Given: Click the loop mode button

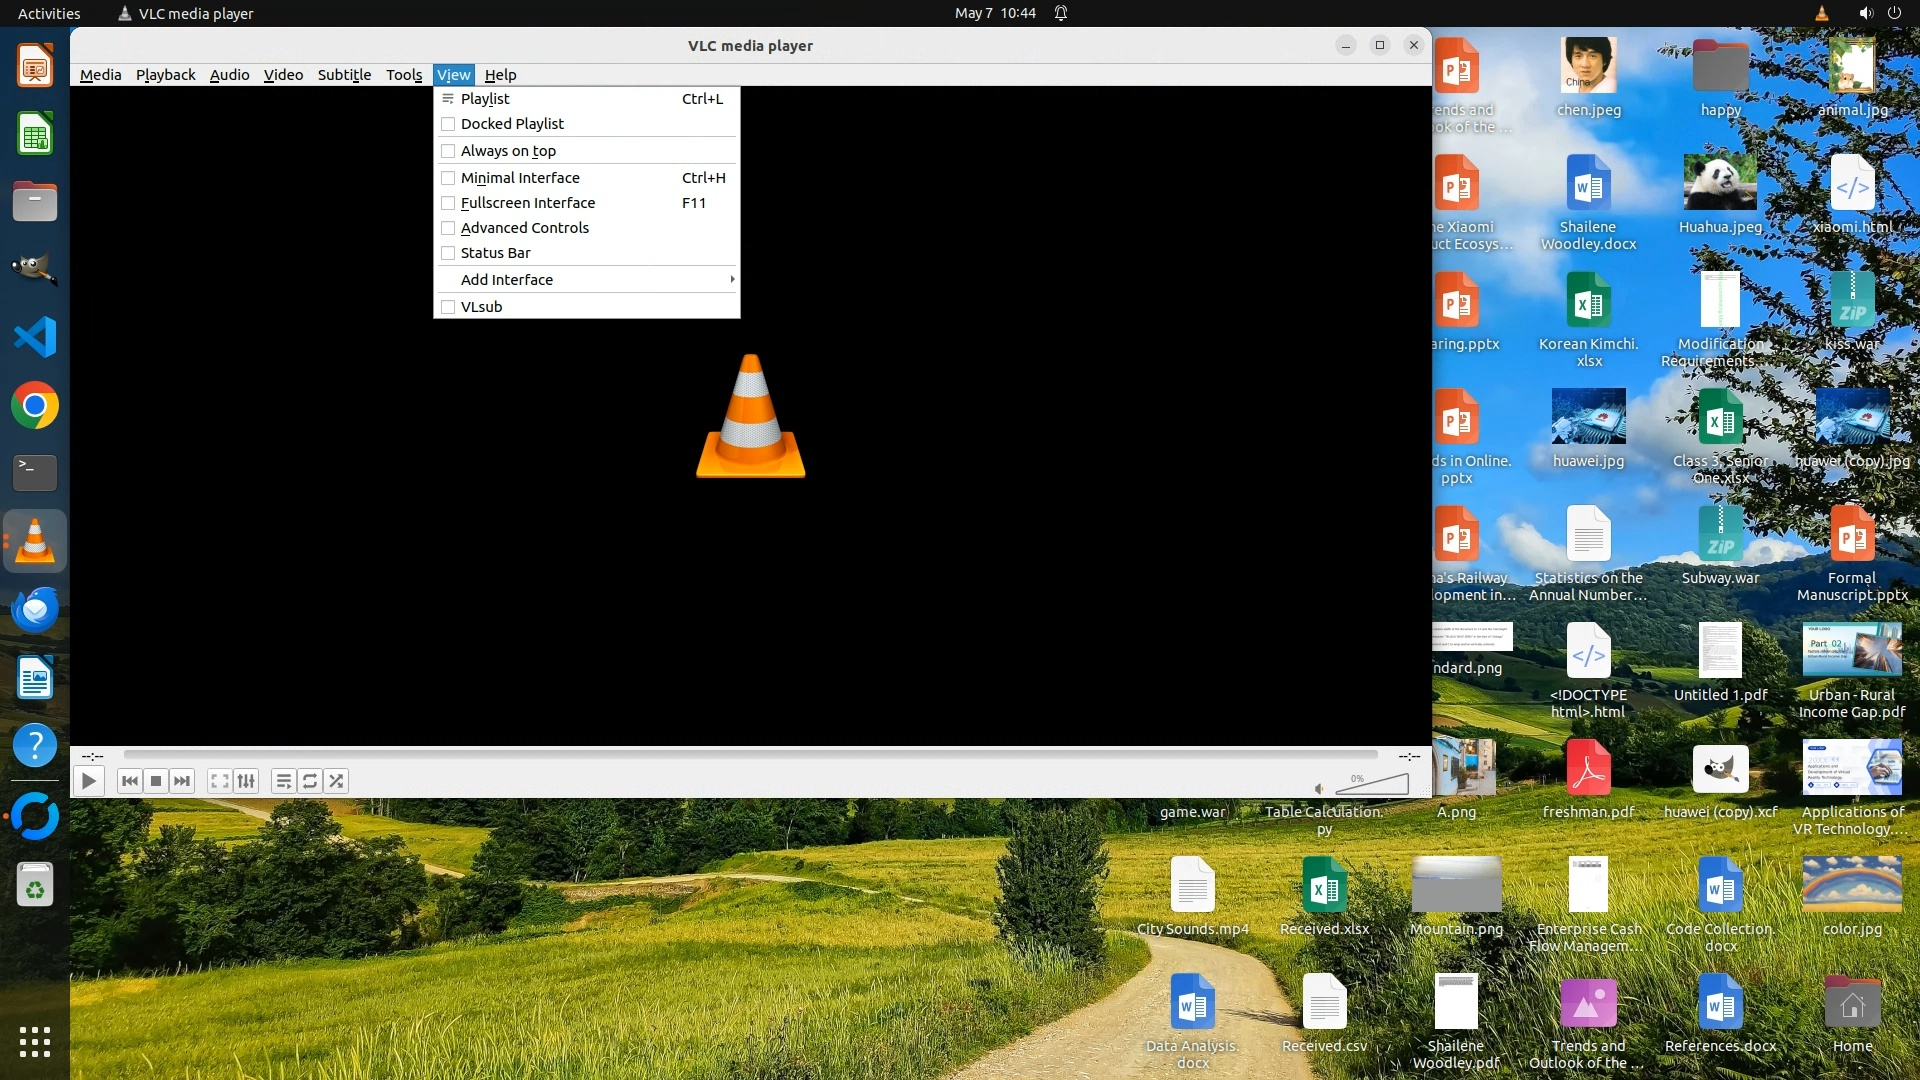Looking at the screenshot, I should click(x=310, y=781).
